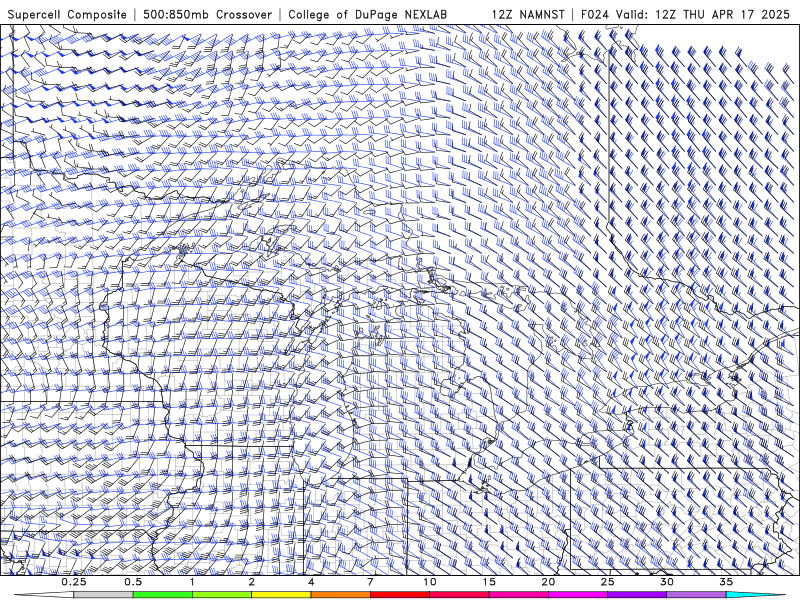The width and height of the screenshot is (800, 600).
Task: Click the "500:850mb Crossover" header label
Action: (207, 14)
